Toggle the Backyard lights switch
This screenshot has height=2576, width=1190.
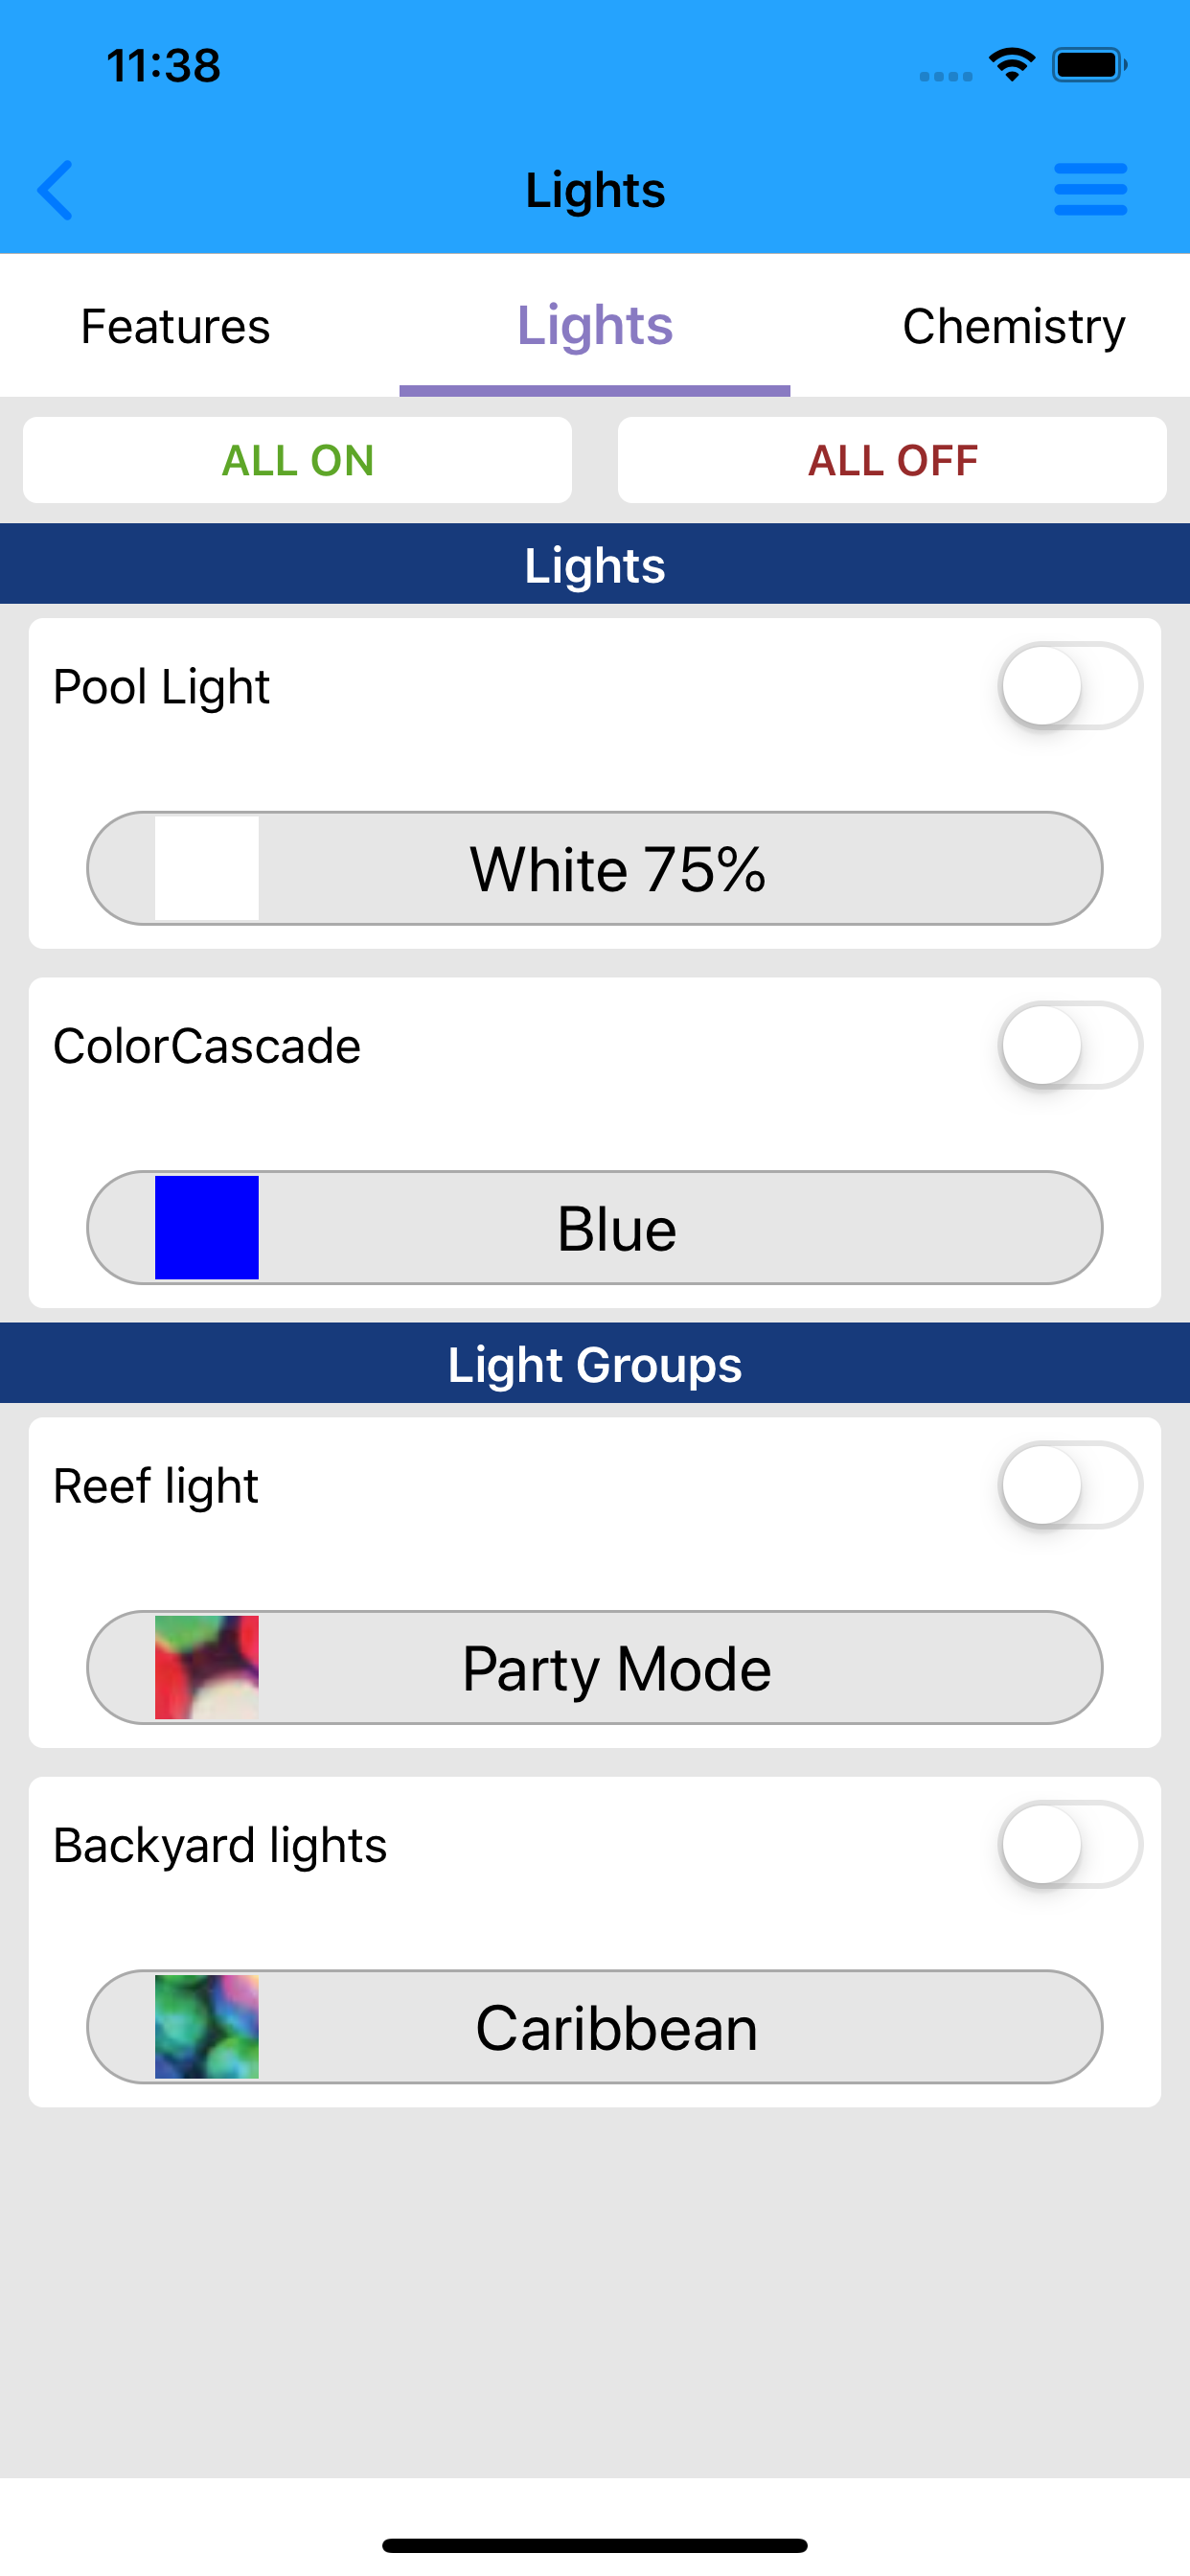tap(1072, 1846)
